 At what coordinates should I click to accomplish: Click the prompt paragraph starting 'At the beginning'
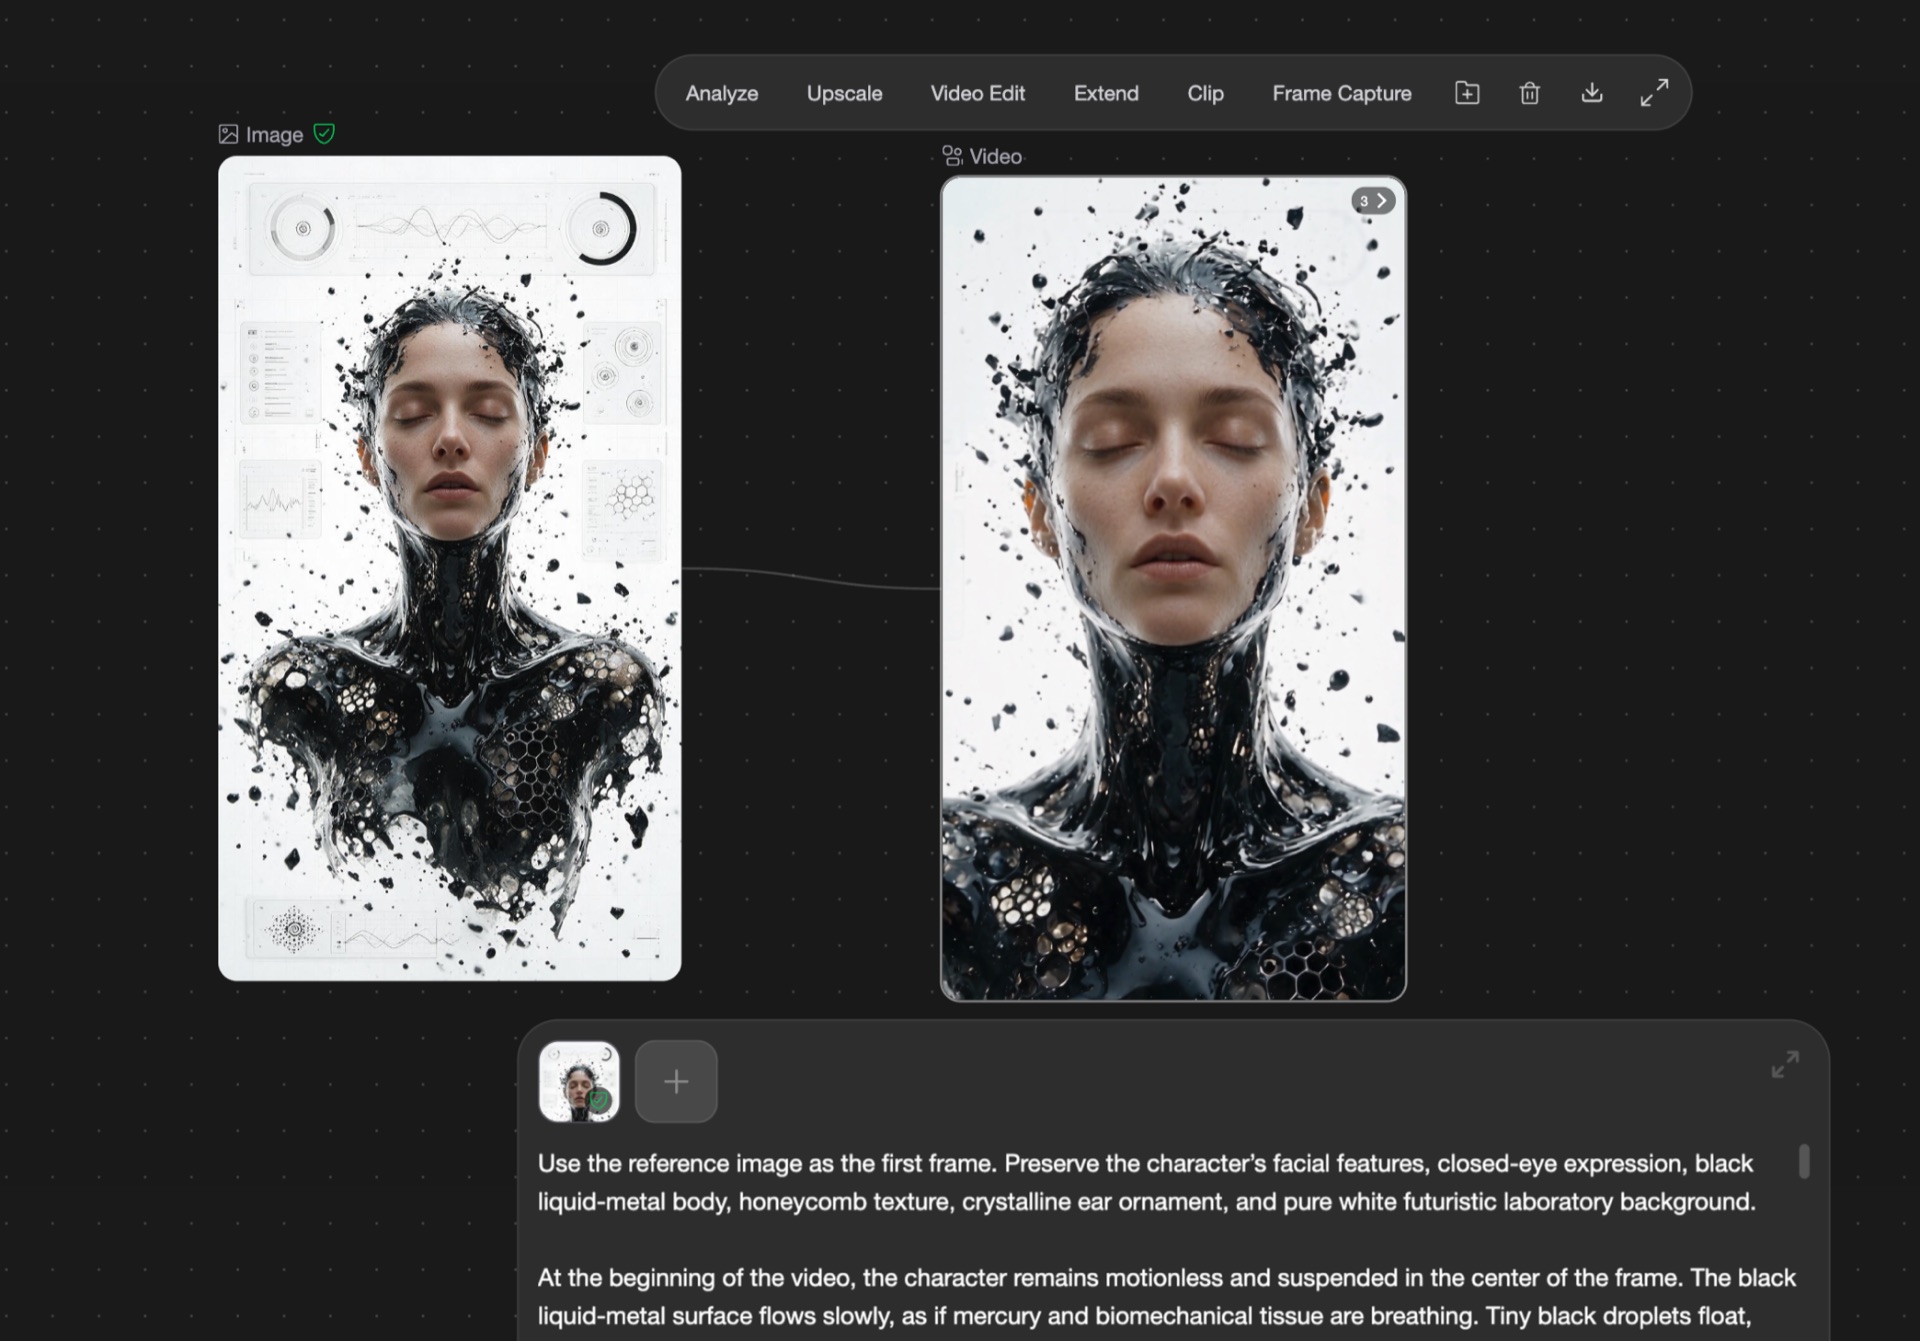point(1166,1297)
